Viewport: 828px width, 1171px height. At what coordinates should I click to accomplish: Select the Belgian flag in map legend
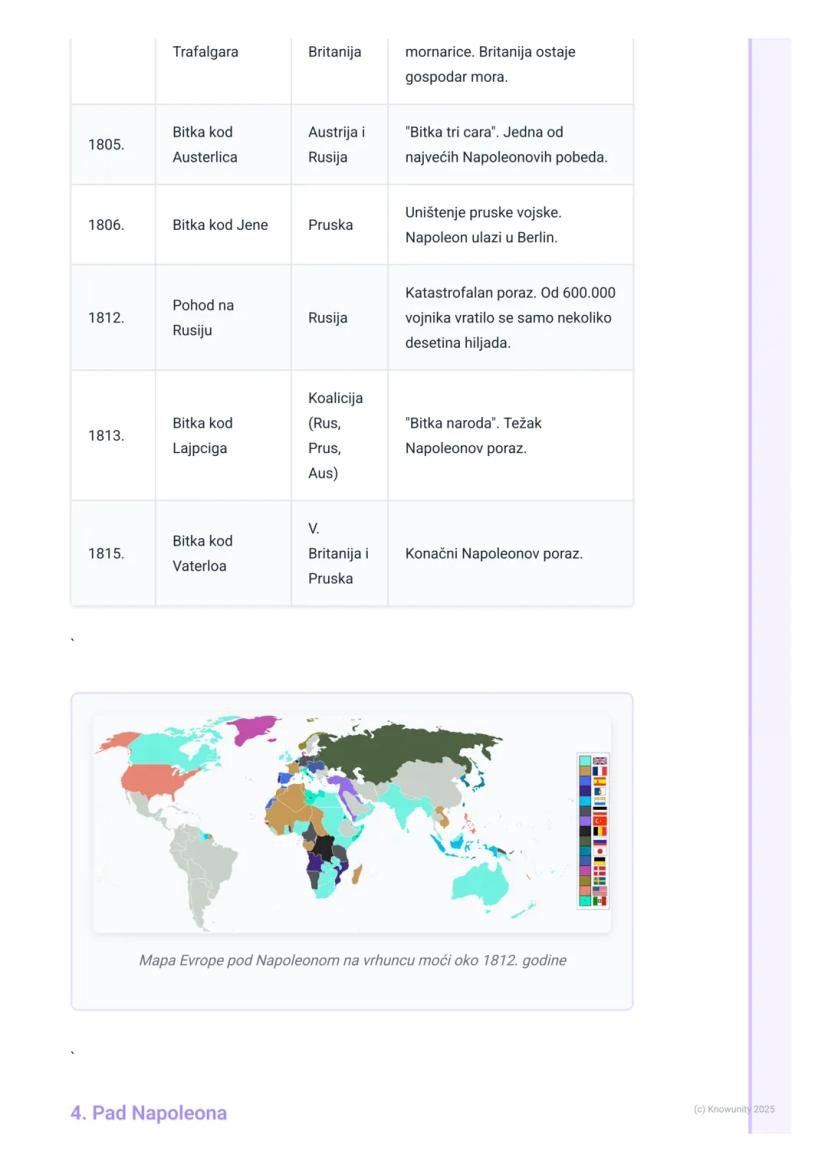pos(600,831)
